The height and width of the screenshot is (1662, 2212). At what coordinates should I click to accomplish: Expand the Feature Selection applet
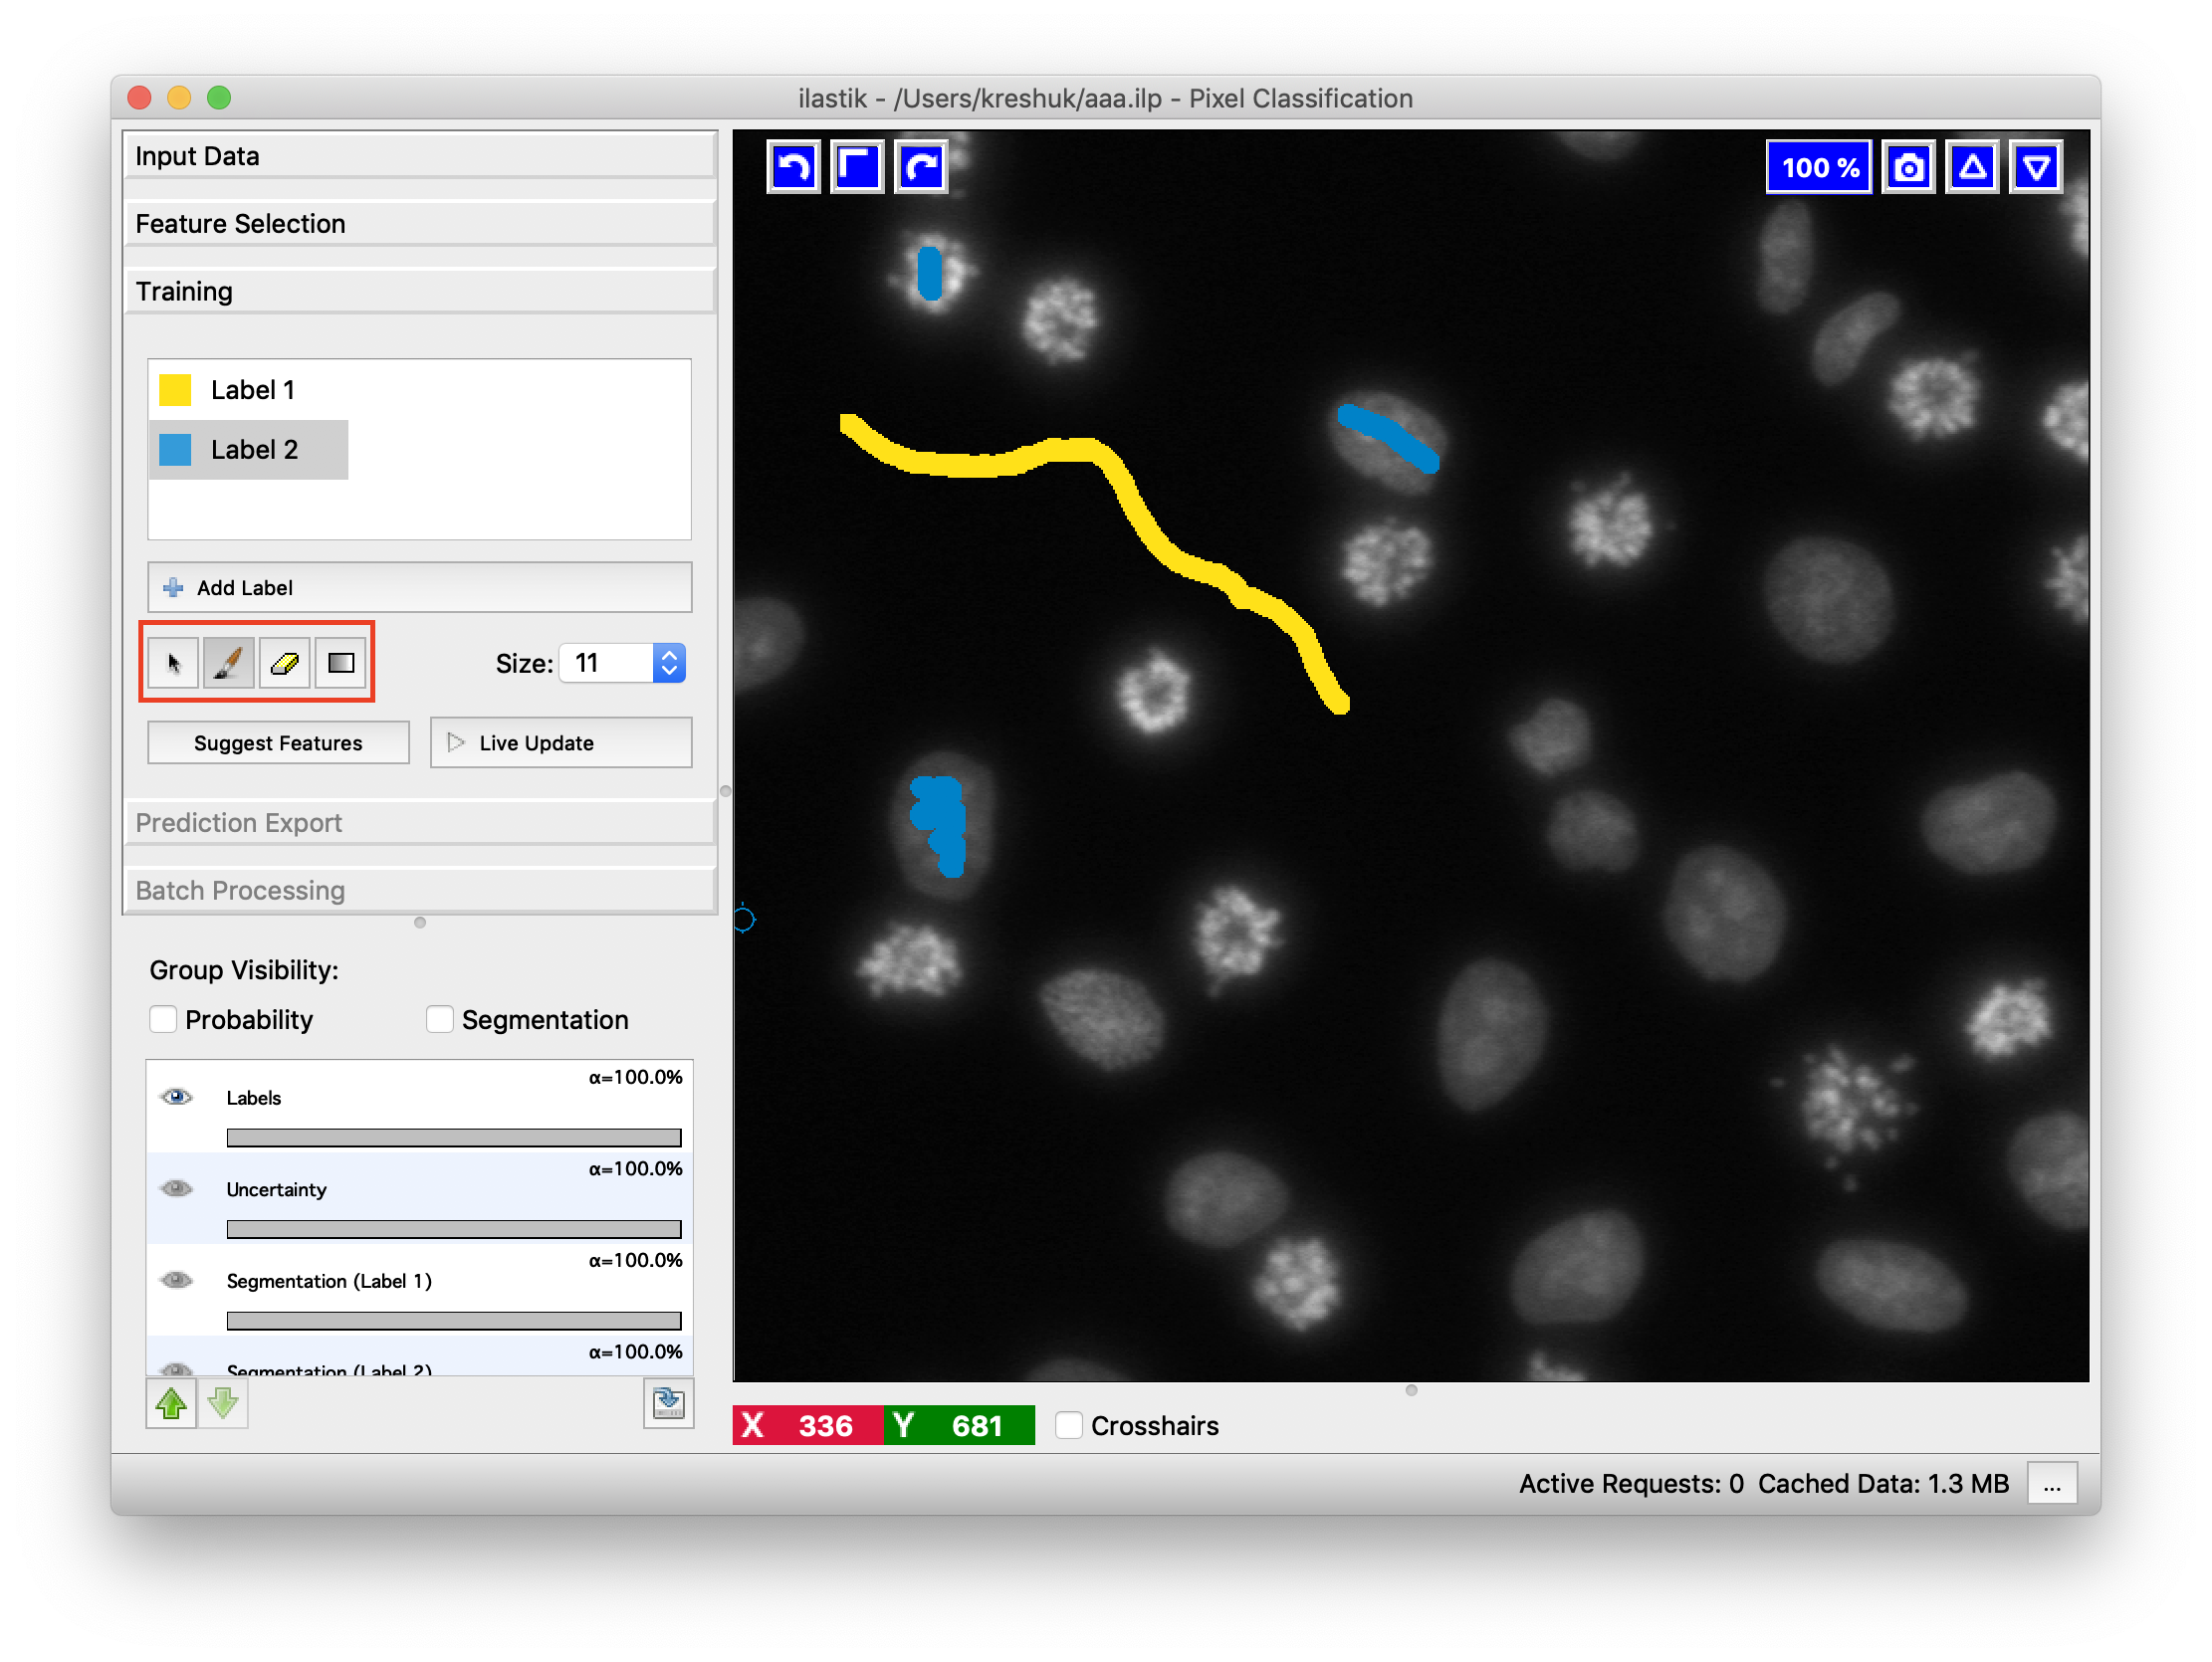(421, 225)
